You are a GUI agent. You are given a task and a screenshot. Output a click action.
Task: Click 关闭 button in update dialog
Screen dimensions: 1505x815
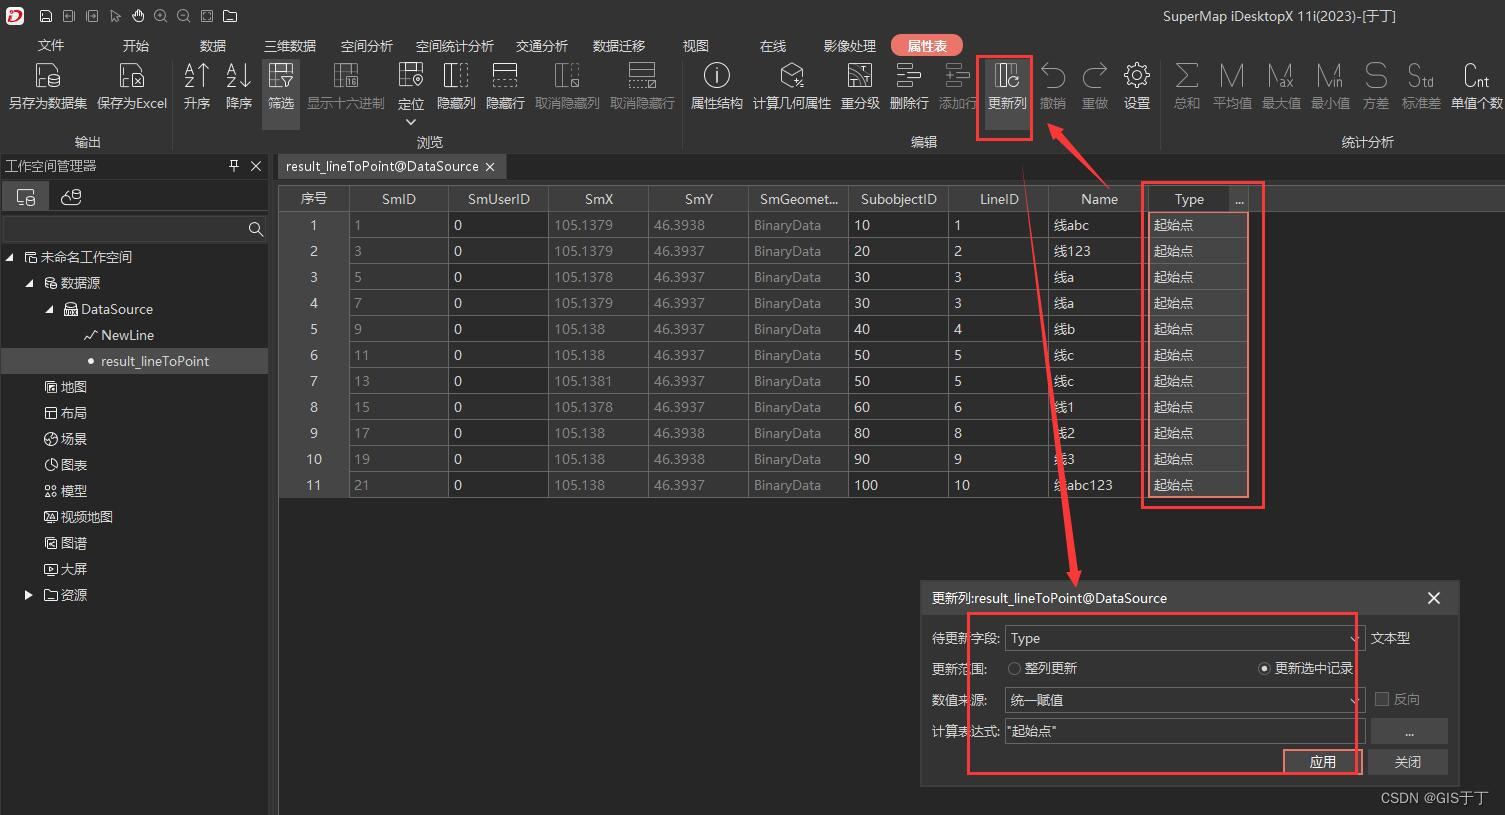click(1408, 762)
